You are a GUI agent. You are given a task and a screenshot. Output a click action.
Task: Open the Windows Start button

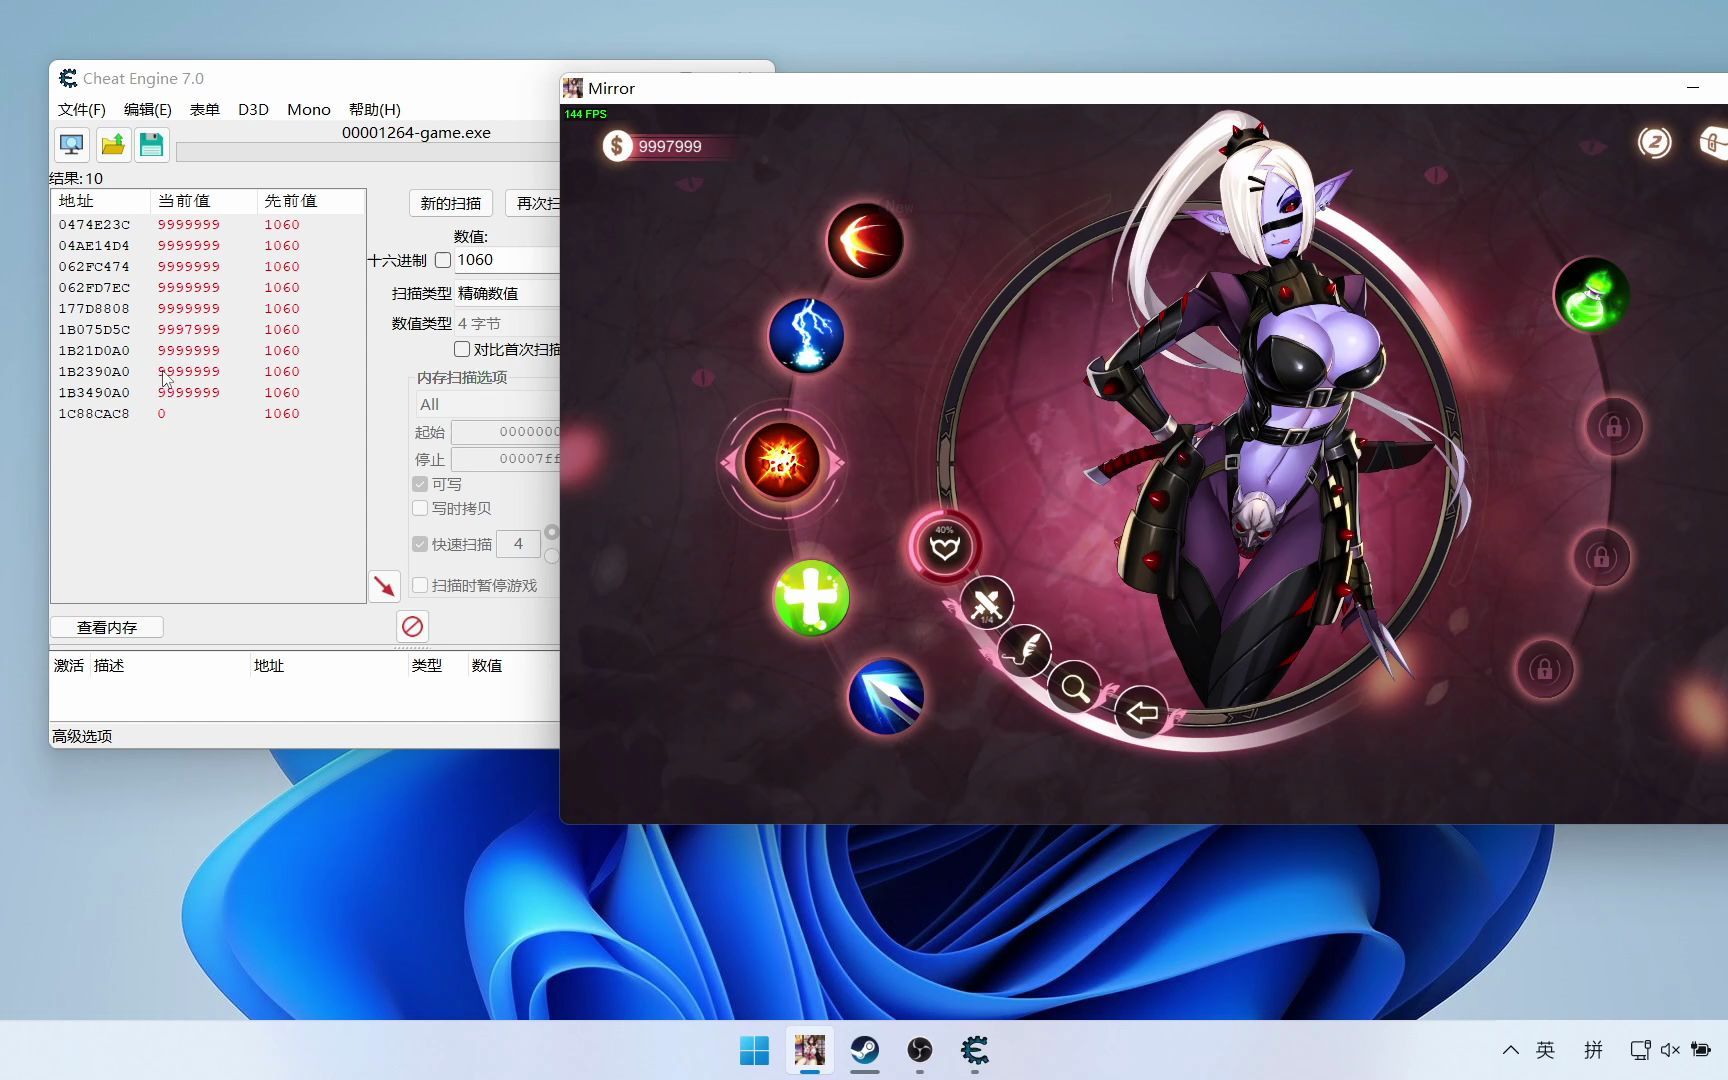[x=754, y=1050]
